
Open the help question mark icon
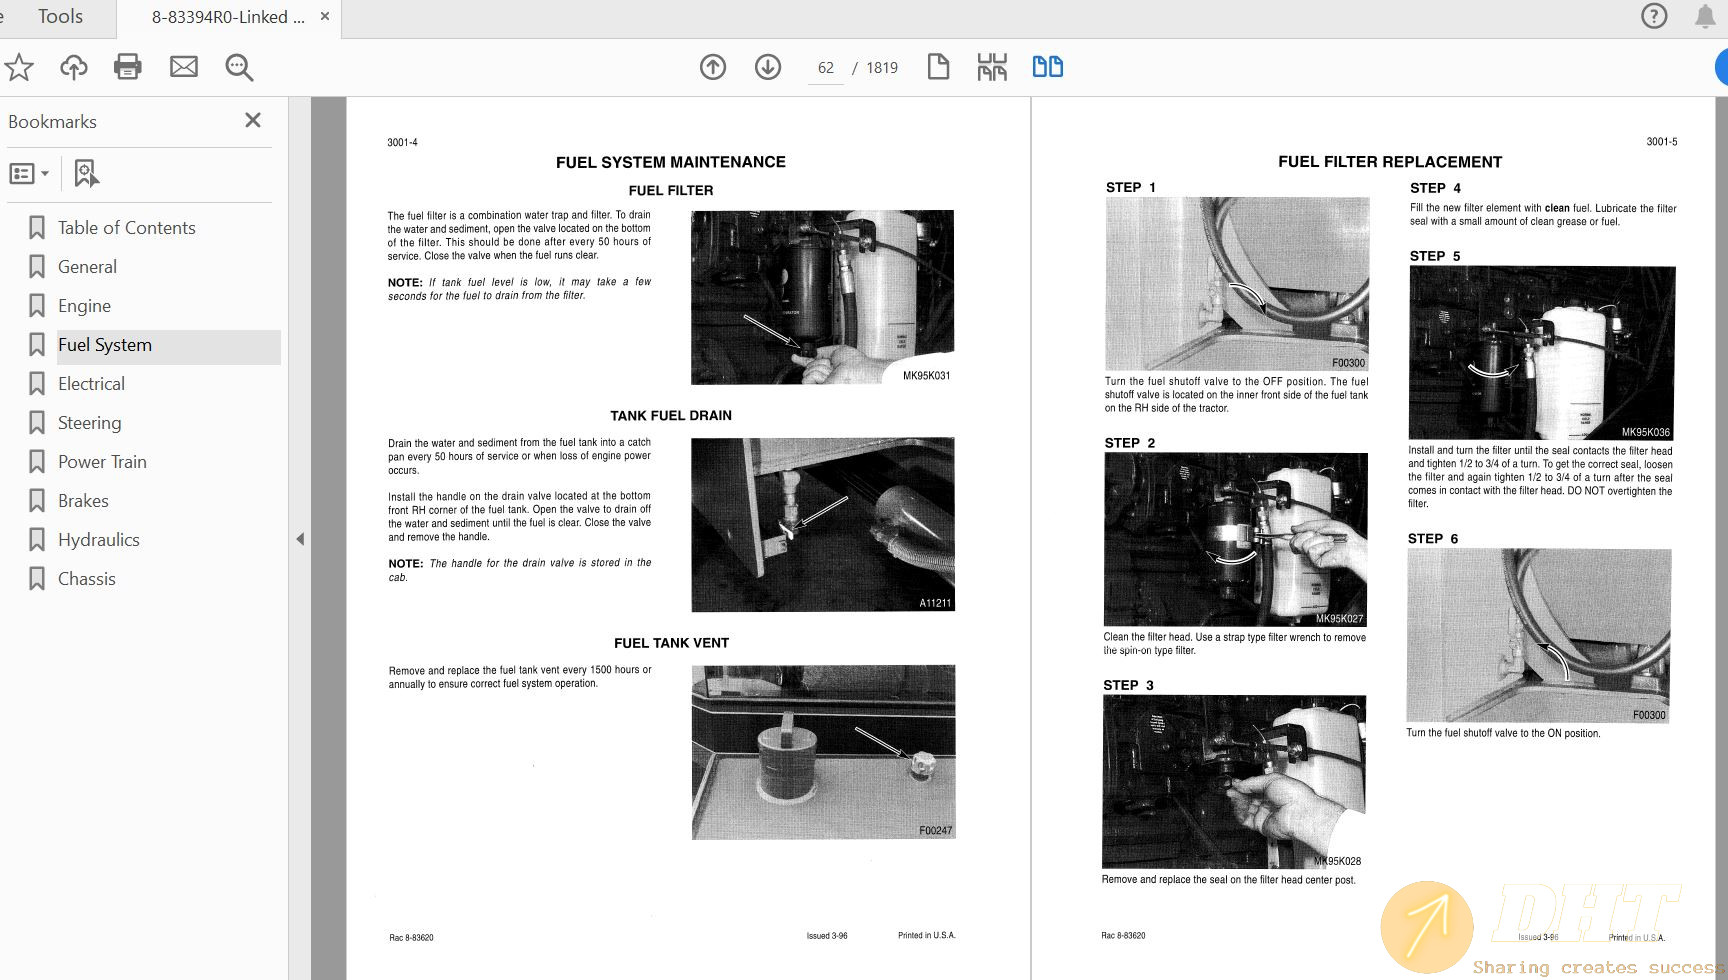1654,16
